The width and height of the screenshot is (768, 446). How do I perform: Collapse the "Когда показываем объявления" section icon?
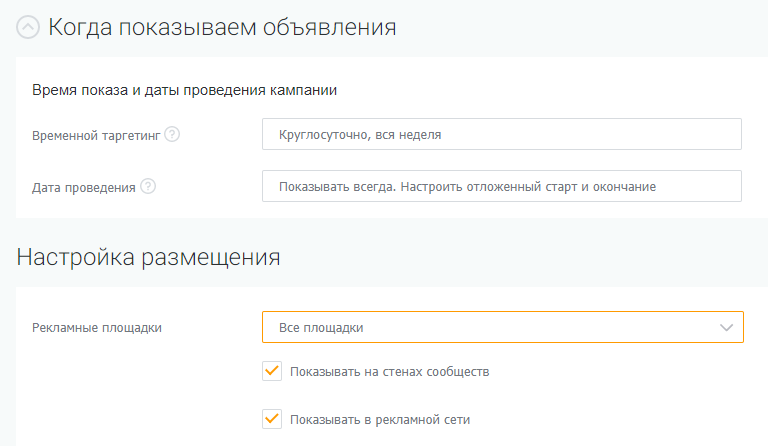(28, 28)
